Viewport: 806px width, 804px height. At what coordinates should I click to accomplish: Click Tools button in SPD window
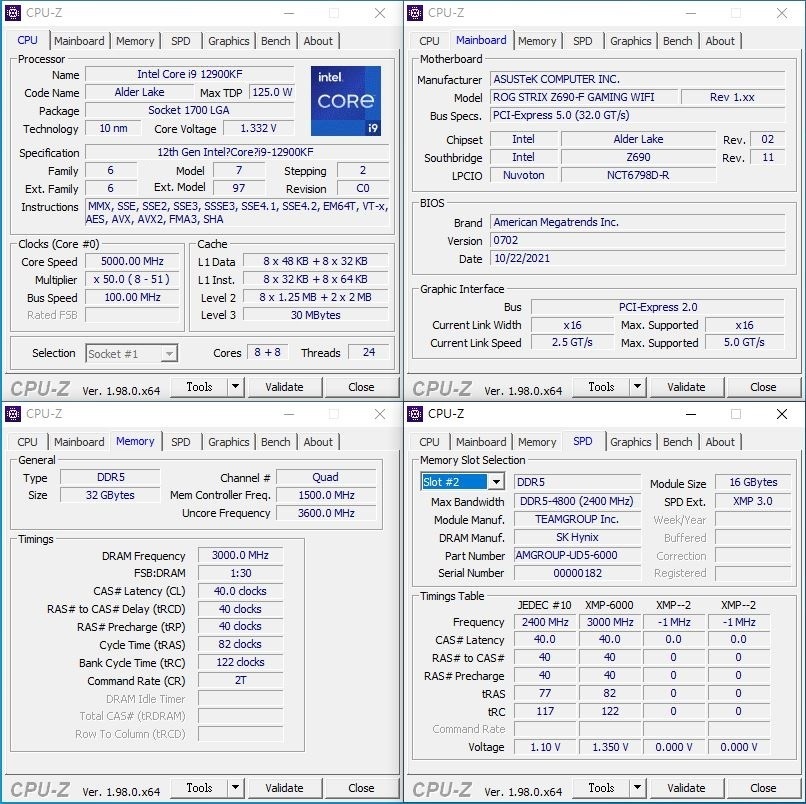pos(601,788)
